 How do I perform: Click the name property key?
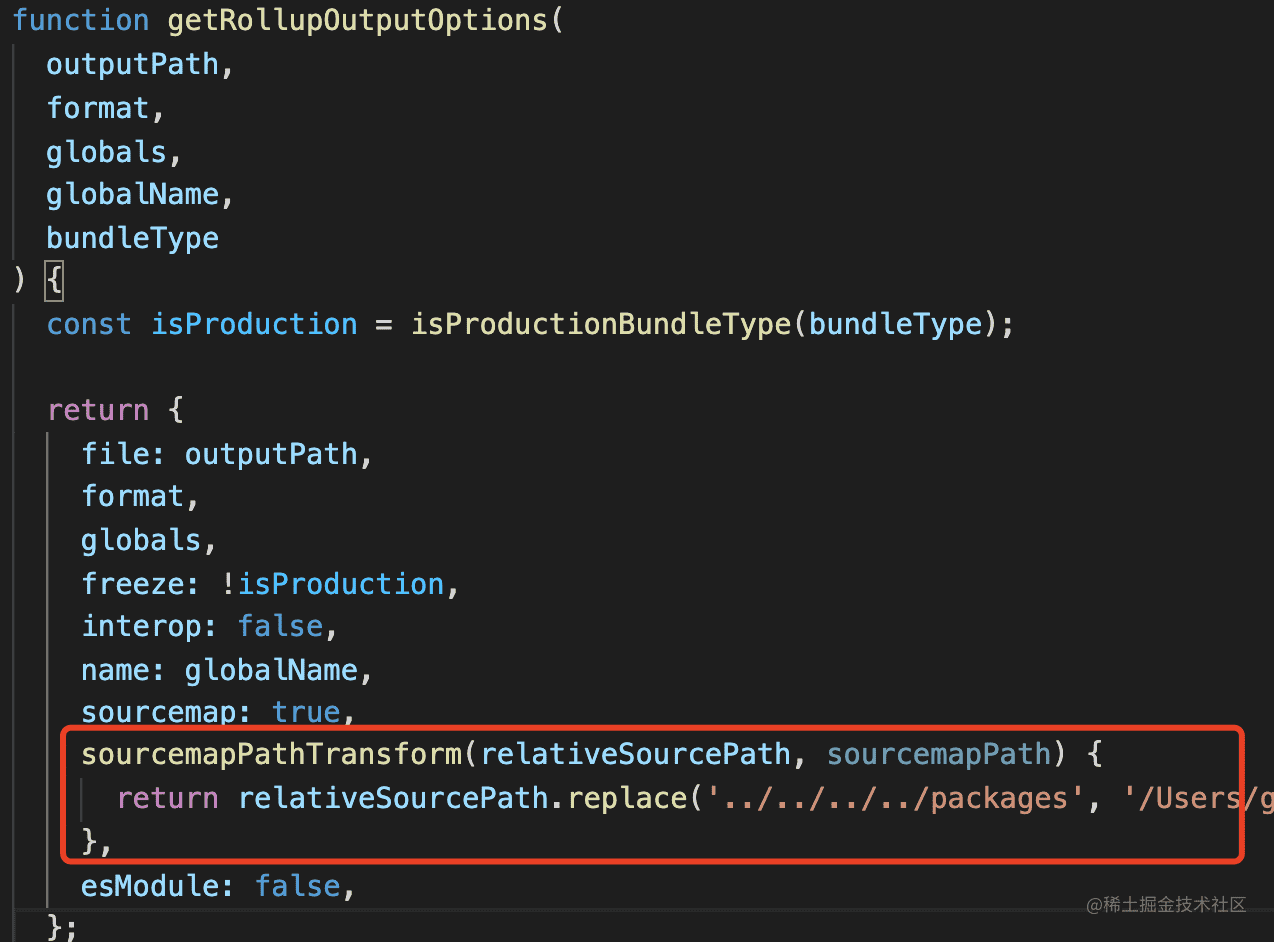tap(115, 670)
